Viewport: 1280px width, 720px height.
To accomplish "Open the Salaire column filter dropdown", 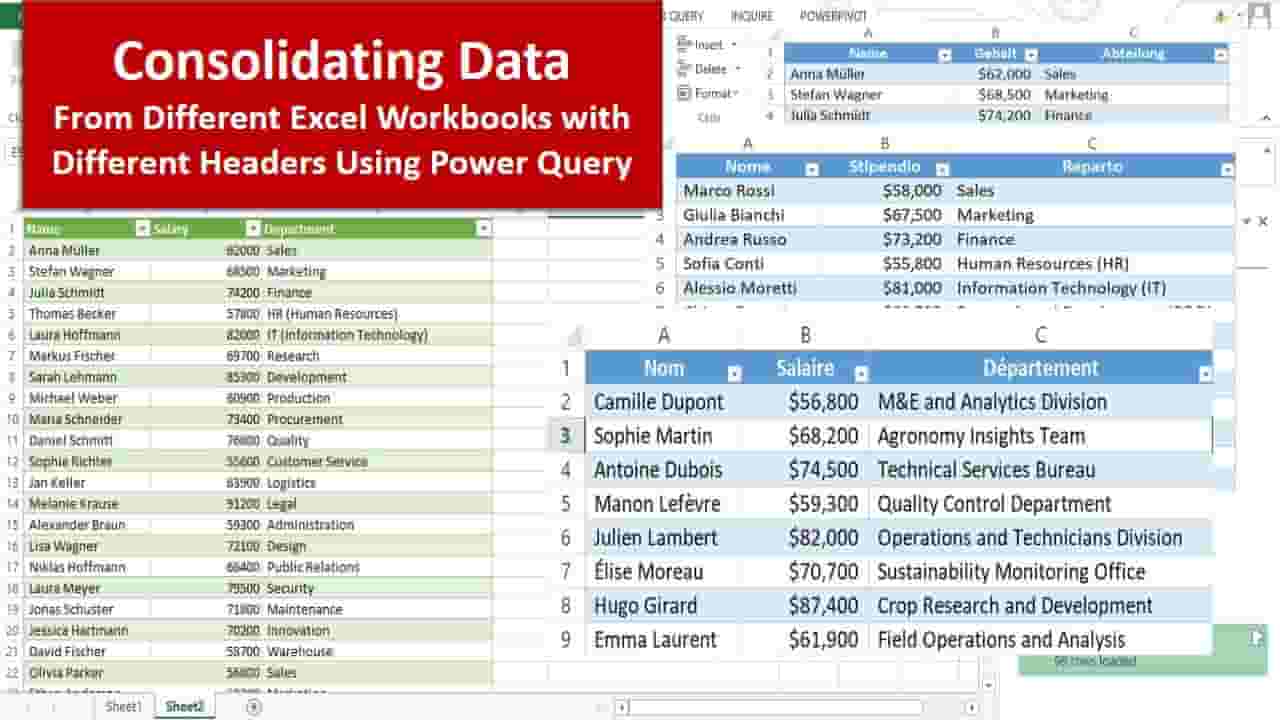I will [x=861, y=374].
